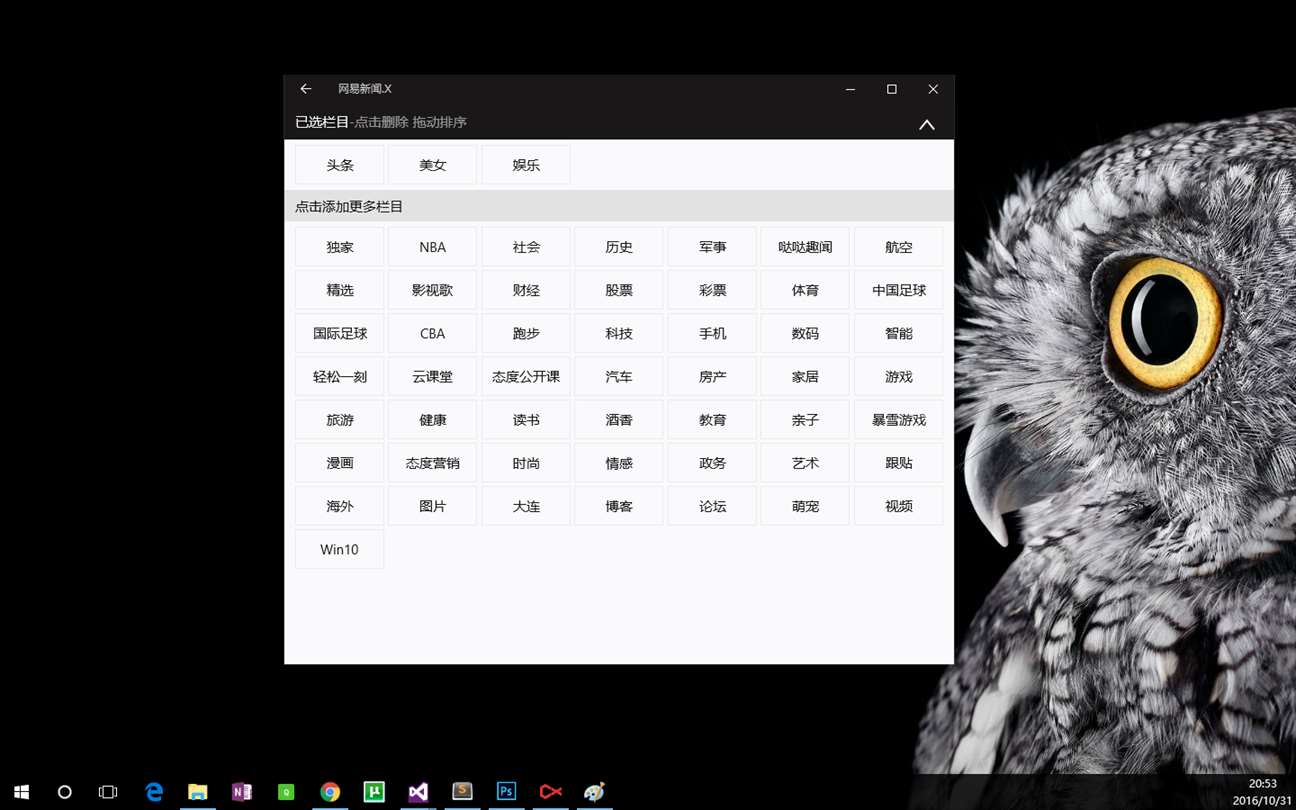1296x810 pixels.
Task: Add the NBA column
Action: [x=433, y=247]
